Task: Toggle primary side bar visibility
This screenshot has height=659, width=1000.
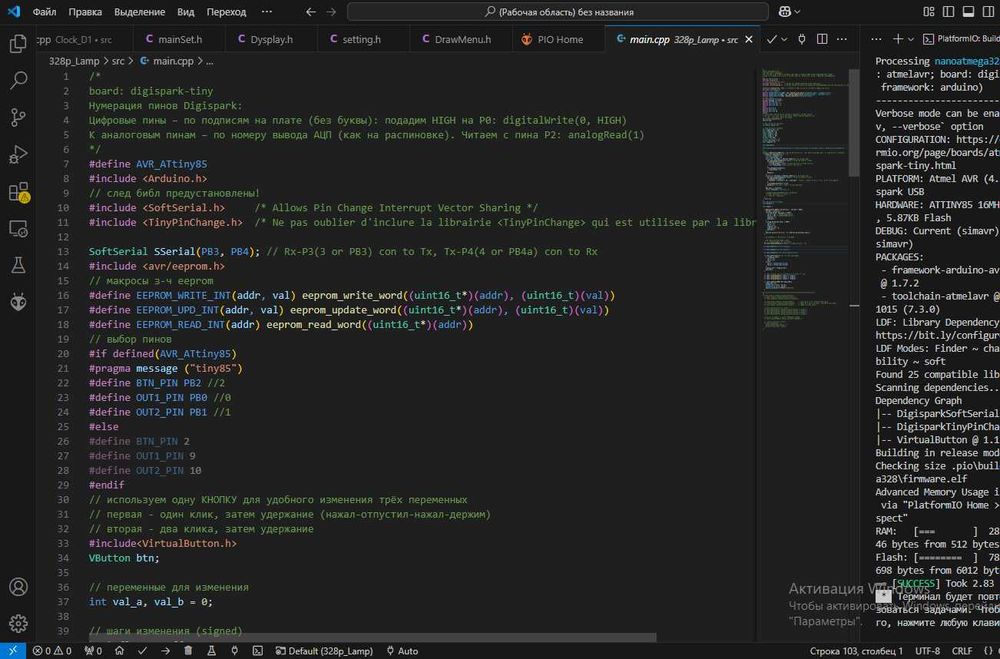Action: 948,11
